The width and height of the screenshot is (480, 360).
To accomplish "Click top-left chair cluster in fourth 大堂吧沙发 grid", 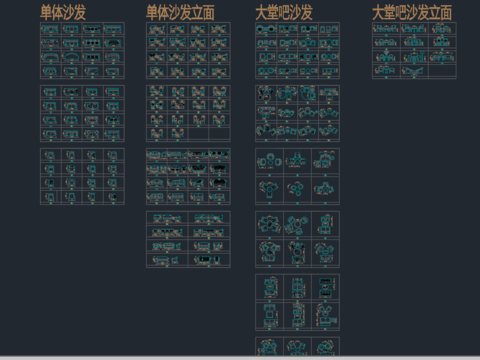I will pyautogui.click(x=269, y=225).
